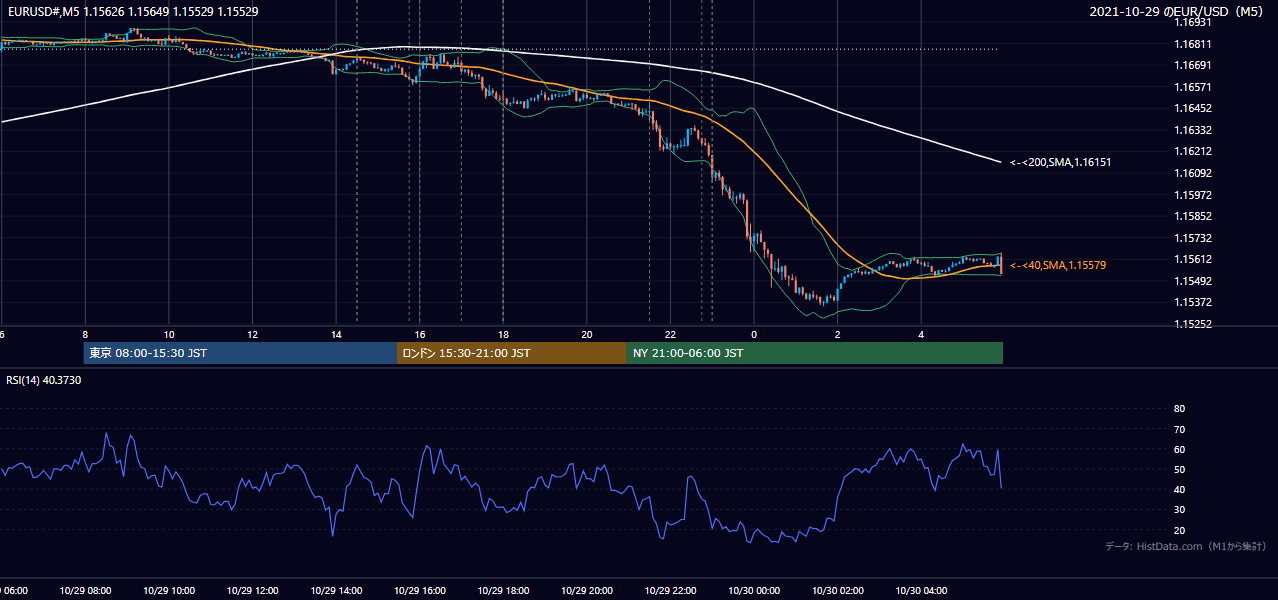This screenshot has width=1278, height=600.
Task: Click hour tick 16 below the price chart
Action: pyautogui.click(x=420, y=335)
